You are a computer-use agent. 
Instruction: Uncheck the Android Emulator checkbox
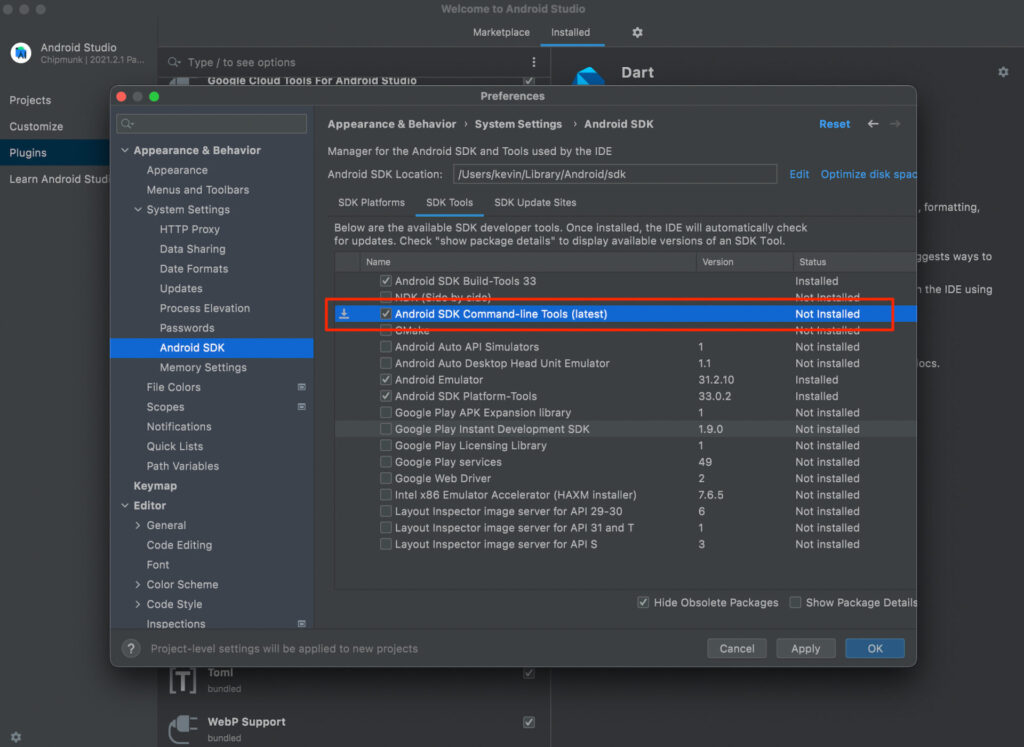click(386, 379)
